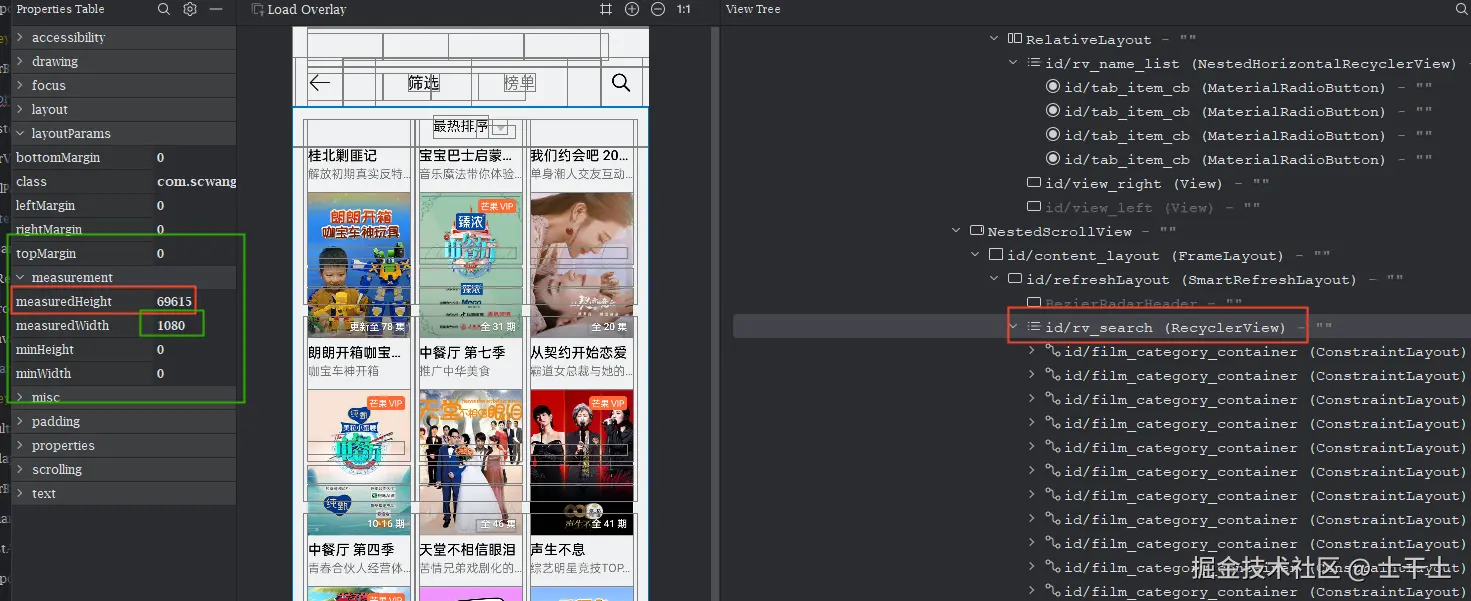
Task: Minimize the Properties Table panel
Action: [x=215, y=9]
